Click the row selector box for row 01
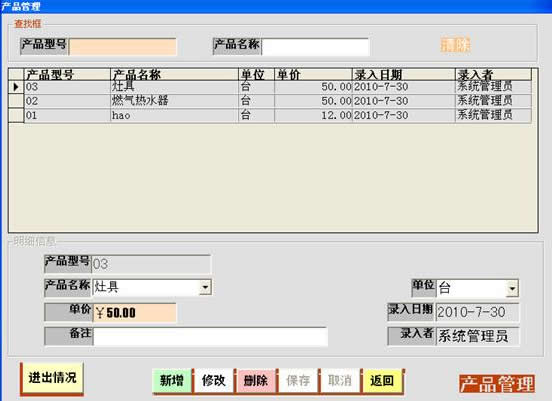 (16, 115)
